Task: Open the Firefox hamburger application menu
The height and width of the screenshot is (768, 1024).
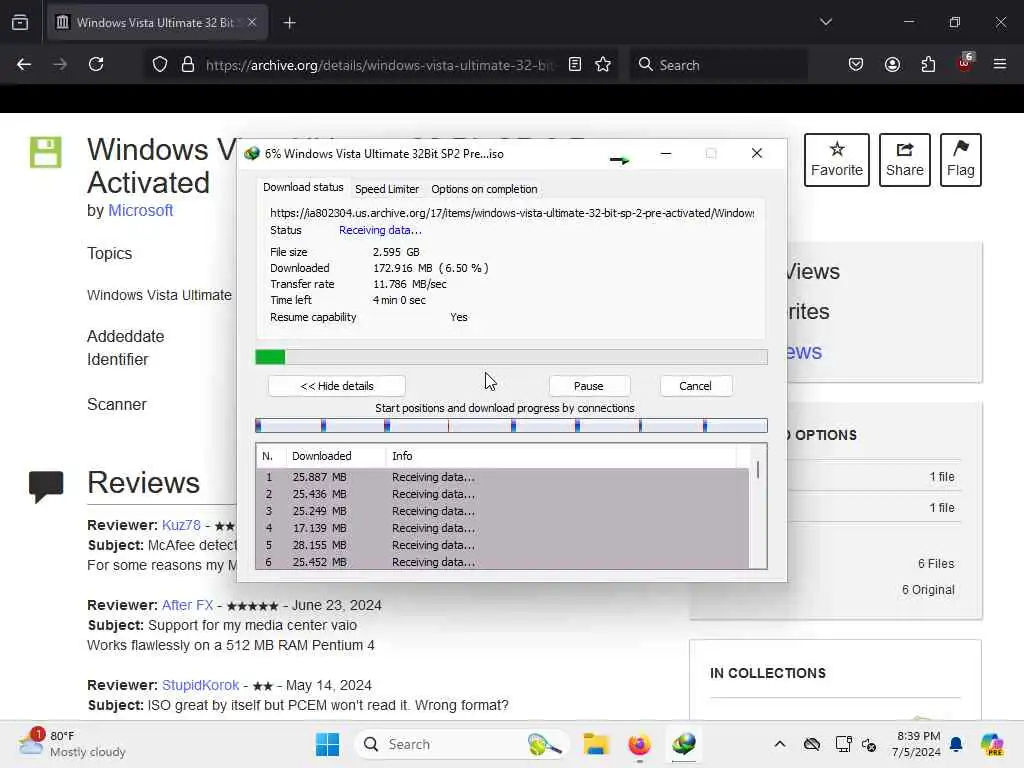Action: (x=1000, y=64)
